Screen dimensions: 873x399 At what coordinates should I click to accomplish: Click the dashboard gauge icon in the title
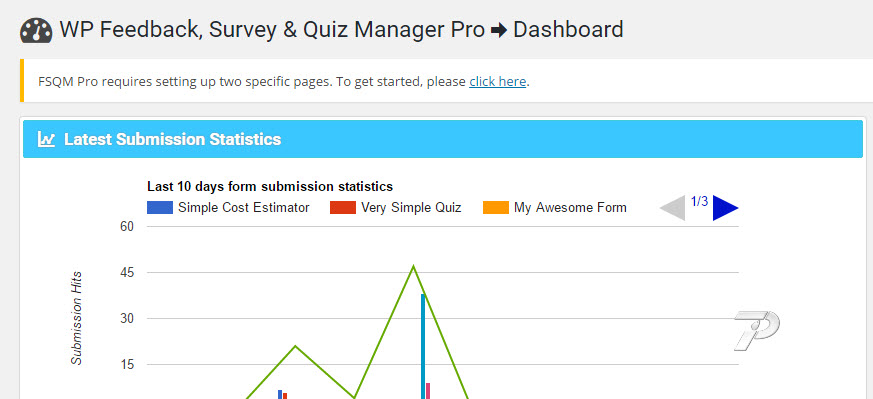click(x=36, y=31)
